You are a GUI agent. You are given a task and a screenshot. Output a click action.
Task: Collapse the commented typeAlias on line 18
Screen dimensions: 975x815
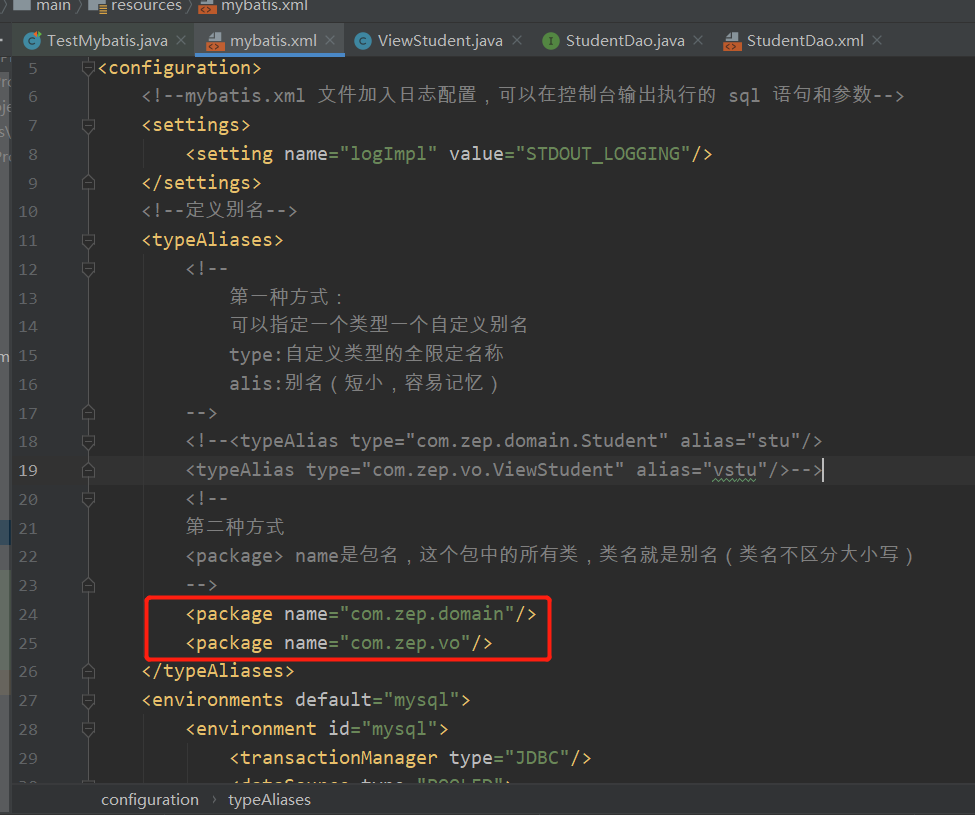click(x=88, y=441)
